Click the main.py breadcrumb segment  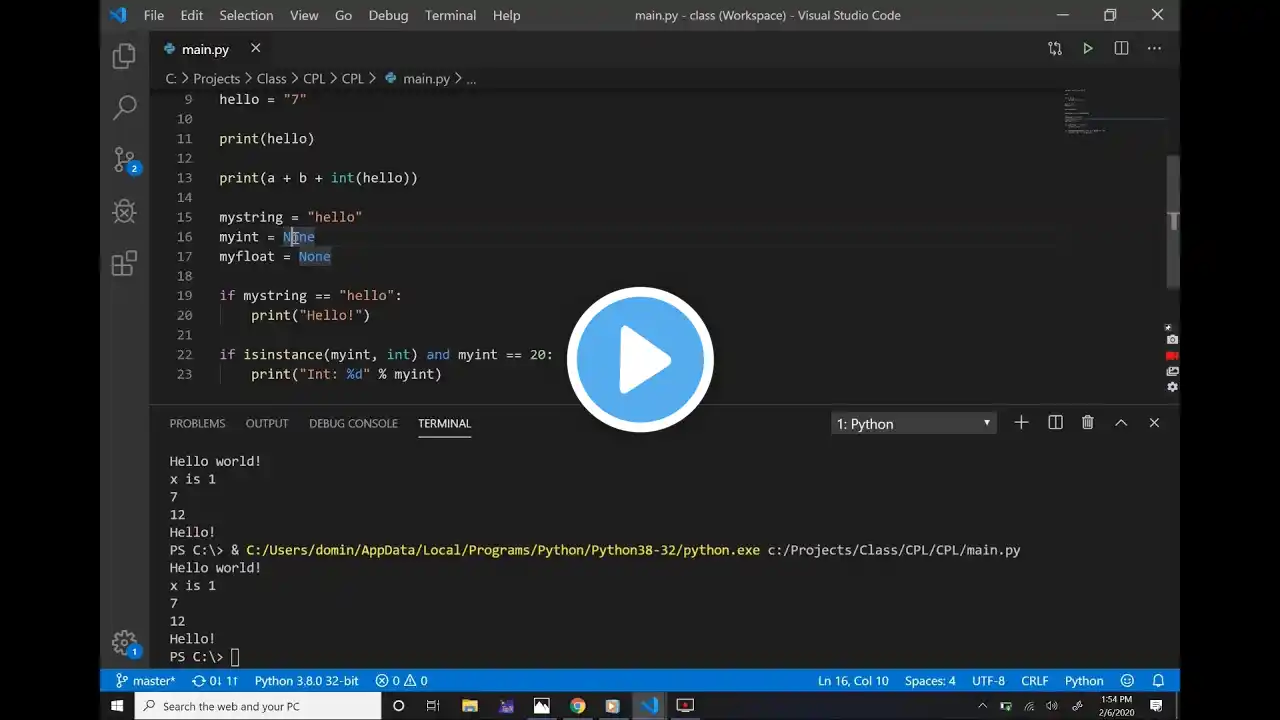(x=417, y=78)
